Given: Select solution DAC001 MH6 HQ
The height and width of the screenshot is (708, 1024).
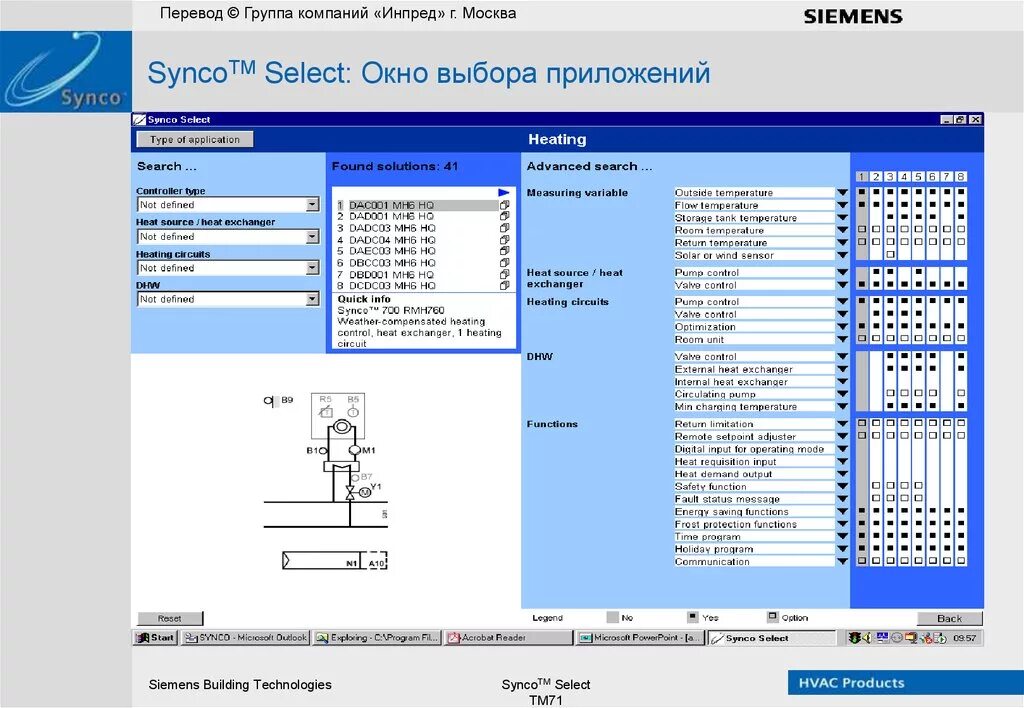Looking at the screenshot, I should 417,205.
